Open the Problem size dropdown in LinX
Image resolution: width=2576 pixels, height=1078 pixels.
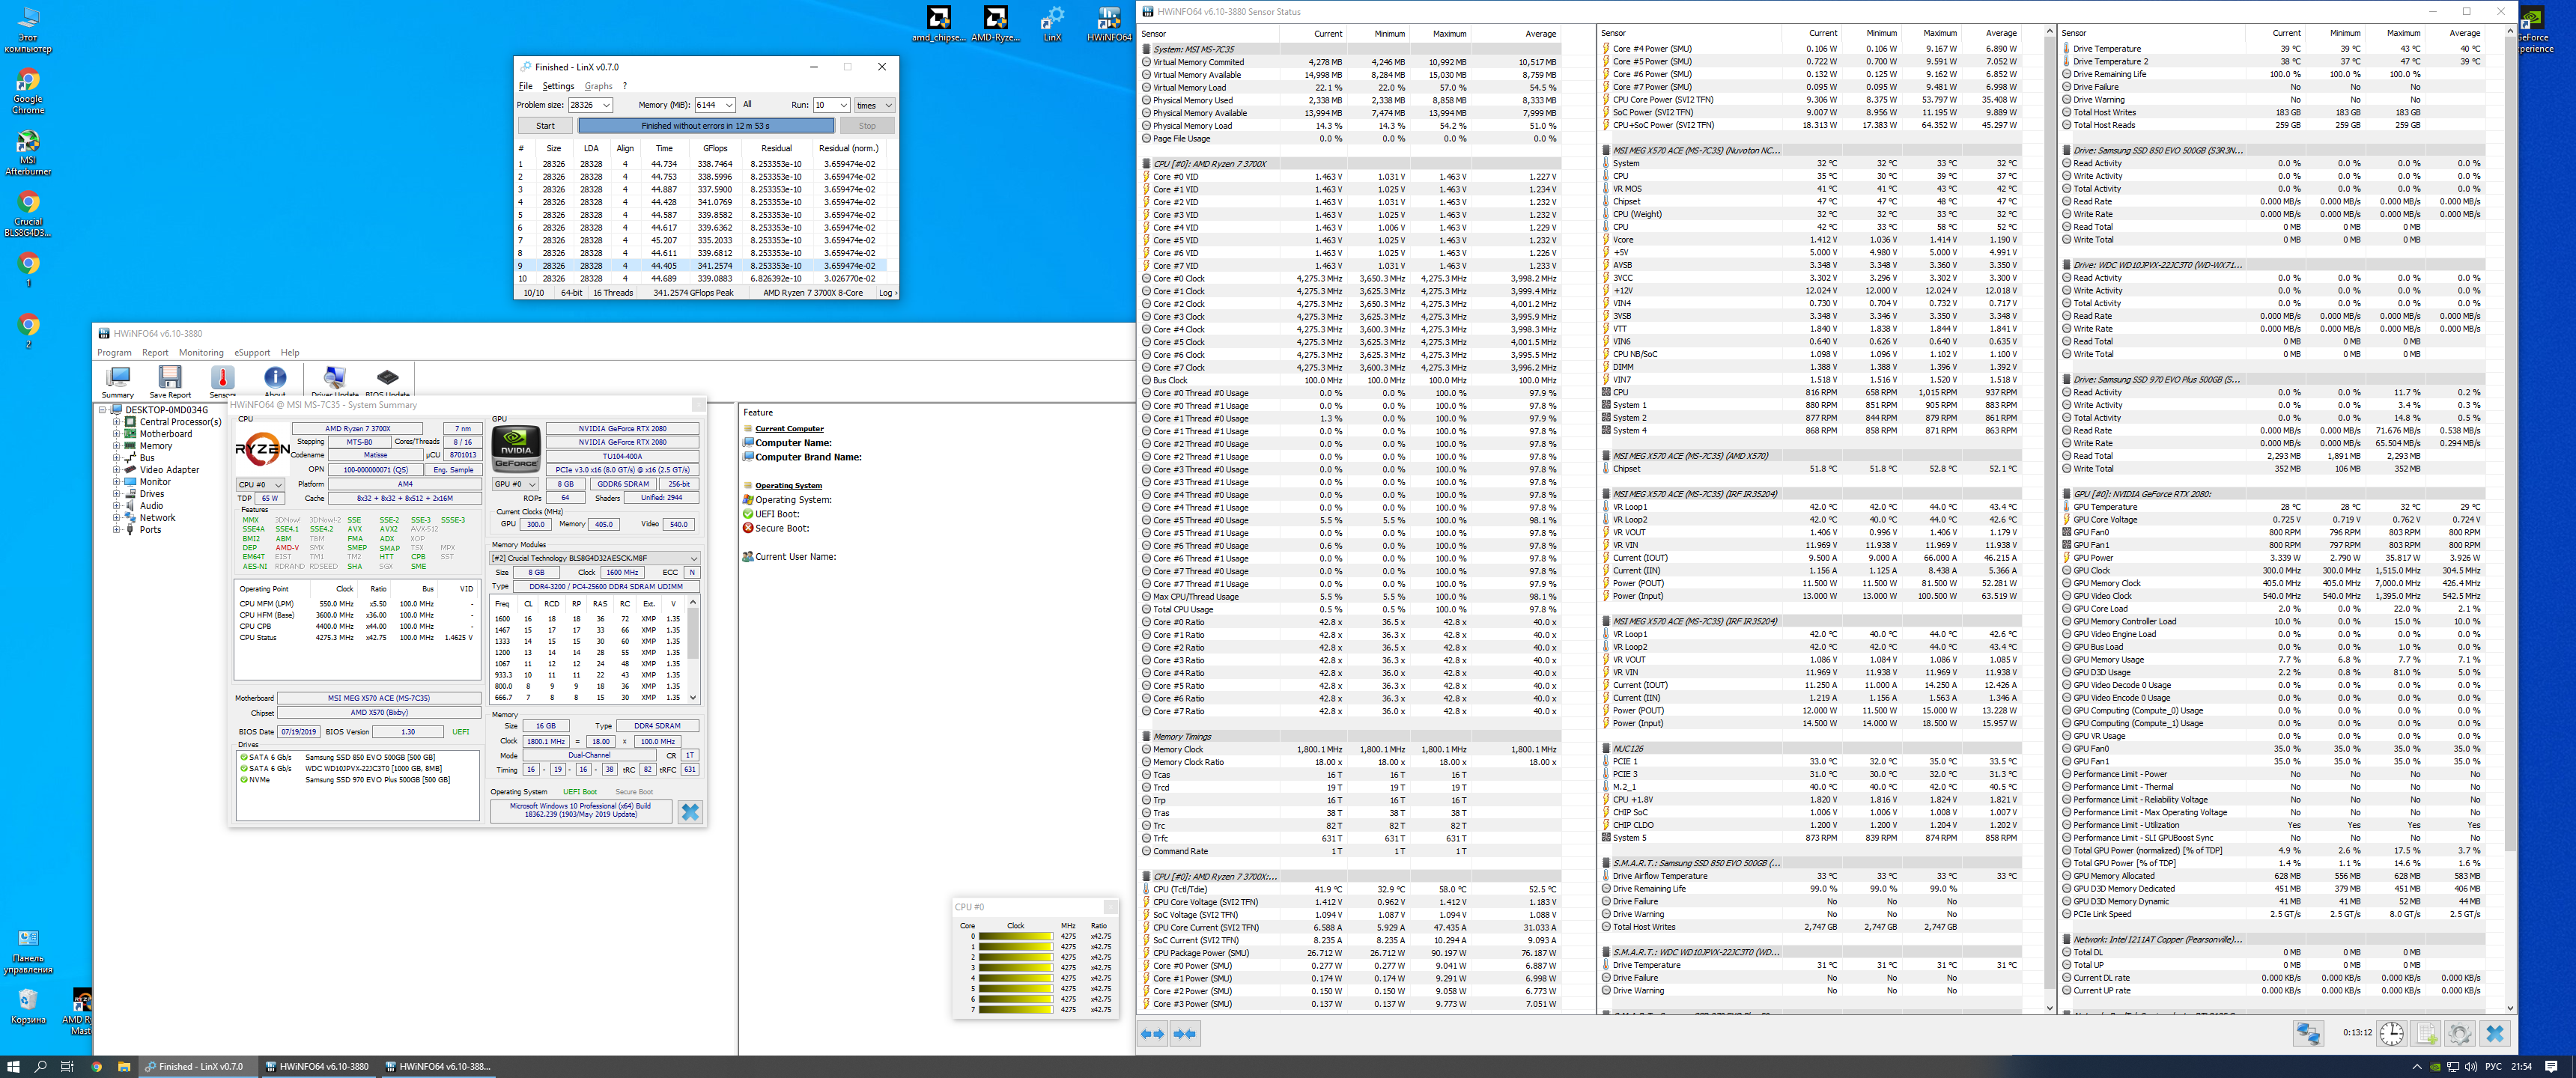tap(606, 105)
